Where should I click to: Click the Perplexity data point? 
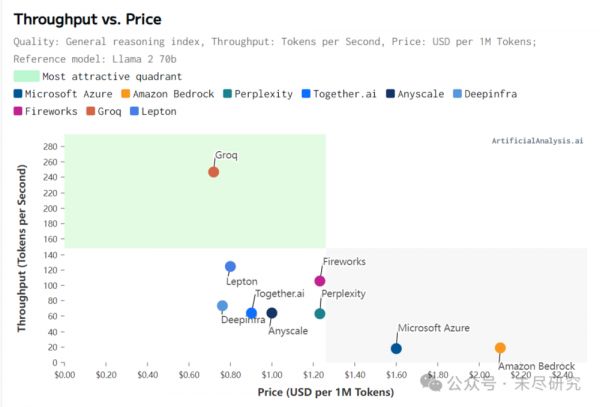[x=320, y=313]
